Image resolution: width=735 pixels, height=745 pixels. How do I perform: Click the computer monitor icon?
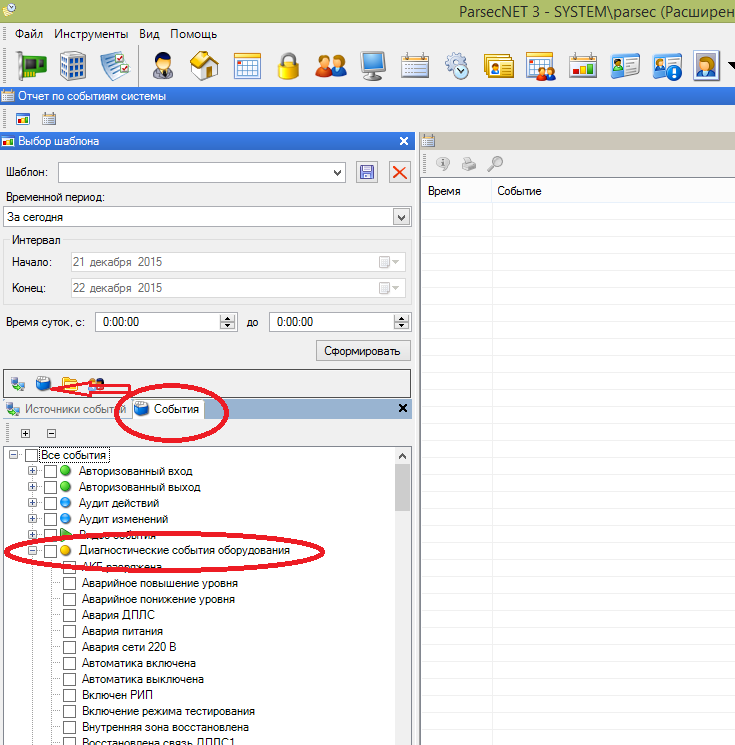coord(373,66)
